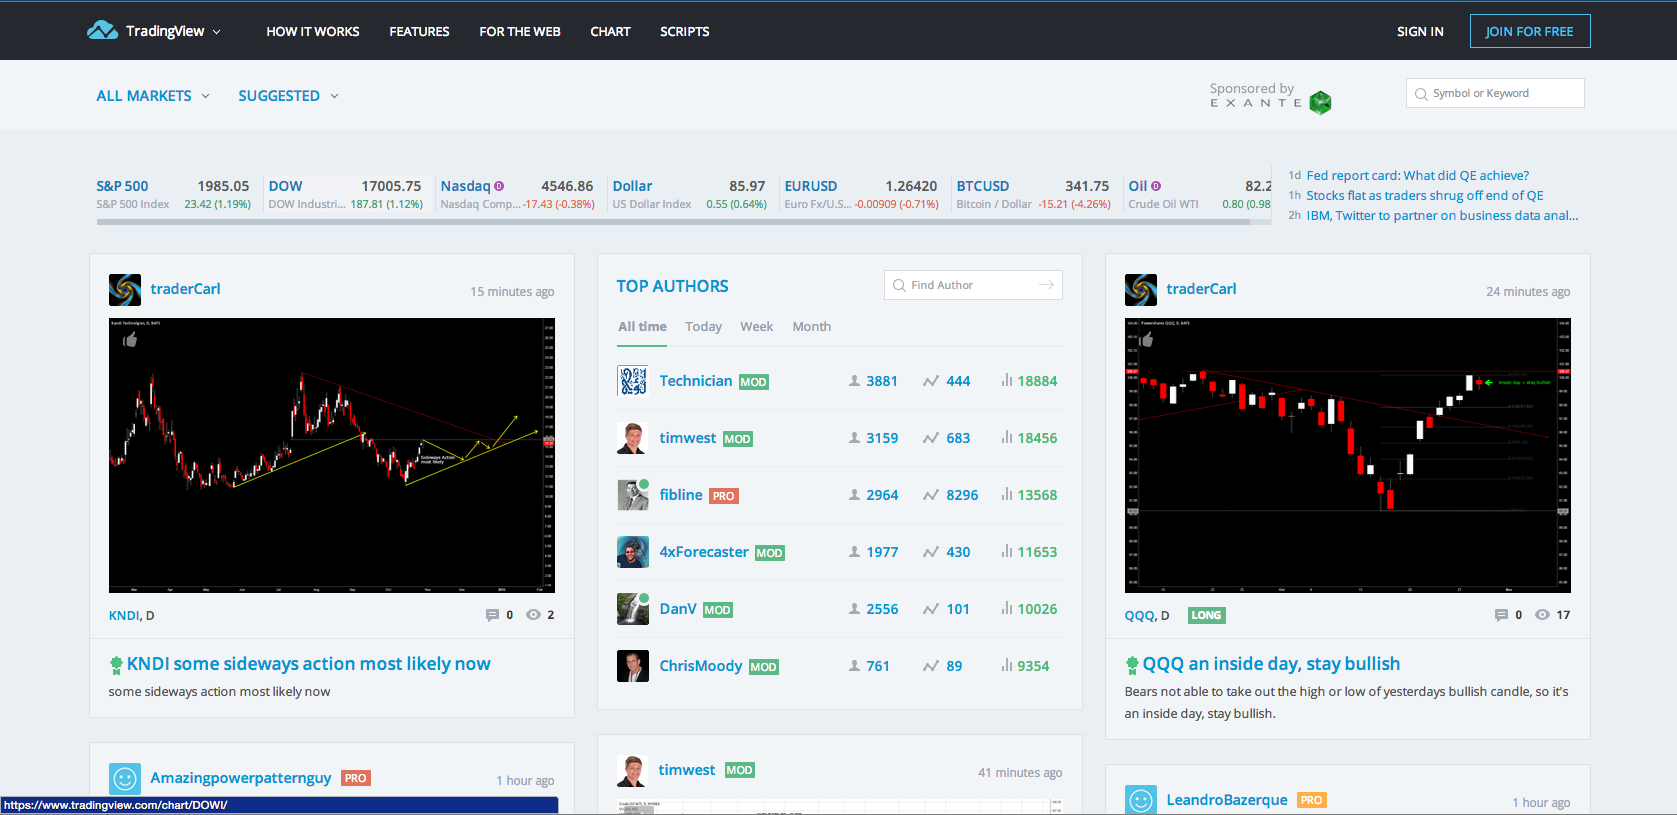Click Amazingpowerpatternguy smiley avatar
The height and width of the screenshot is (815, 1677).
coord(125,778)
